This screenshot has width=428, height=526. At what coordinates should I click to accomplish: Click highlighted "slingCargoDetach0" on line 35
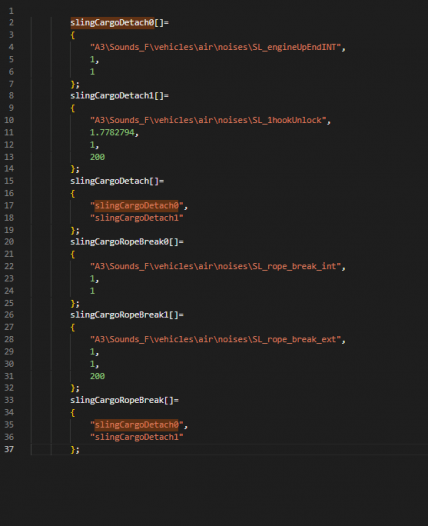[137, 425]
